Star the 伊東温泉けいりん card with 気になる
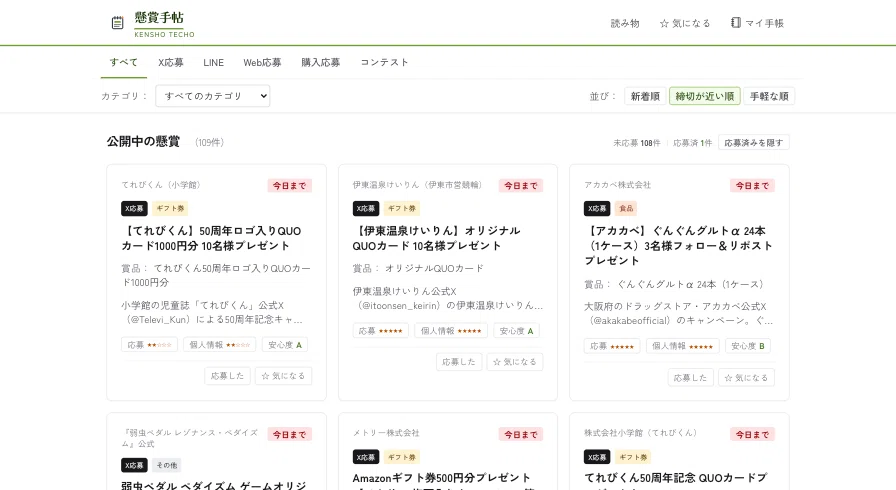This screenshot has width=896, height=490. (x=515, y=362)
